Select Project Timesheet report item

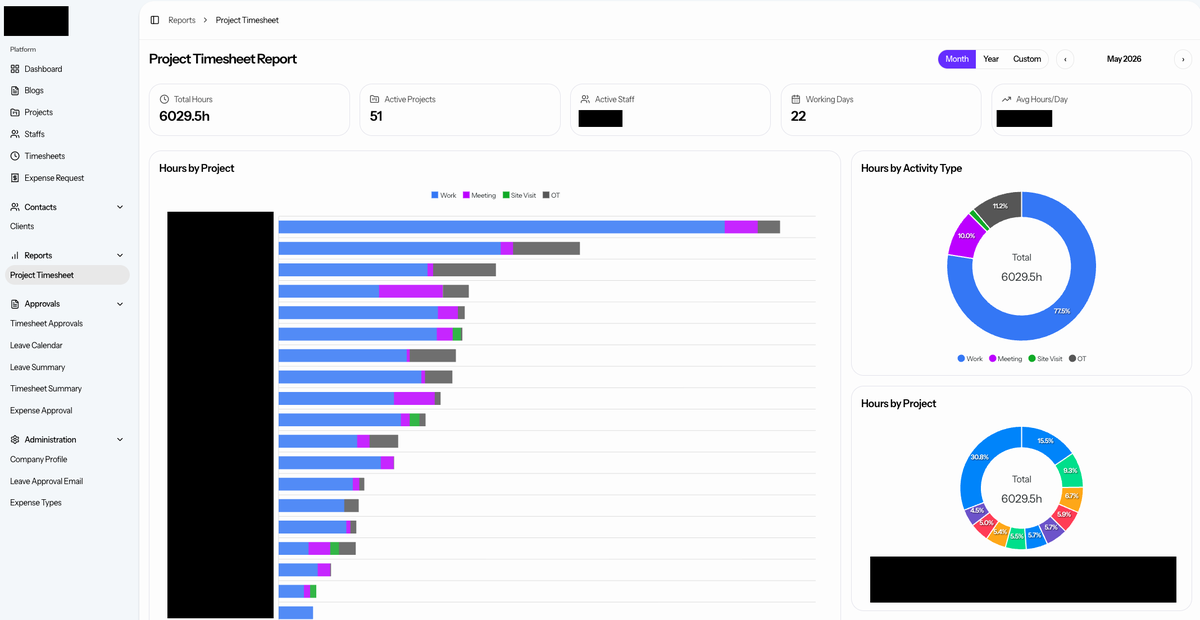point(65,275)
